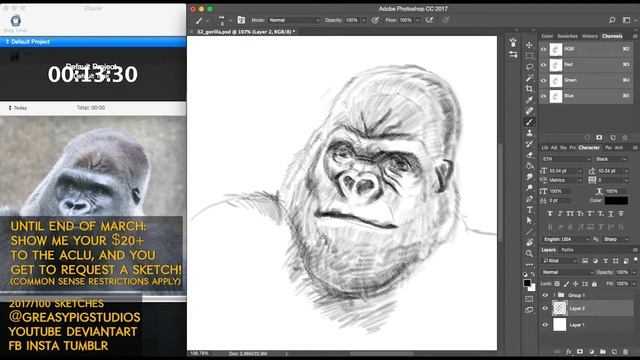Select the Lasso tool
Image resolution: width=640 pixels, height=360 pixels.
coord(529,67)
